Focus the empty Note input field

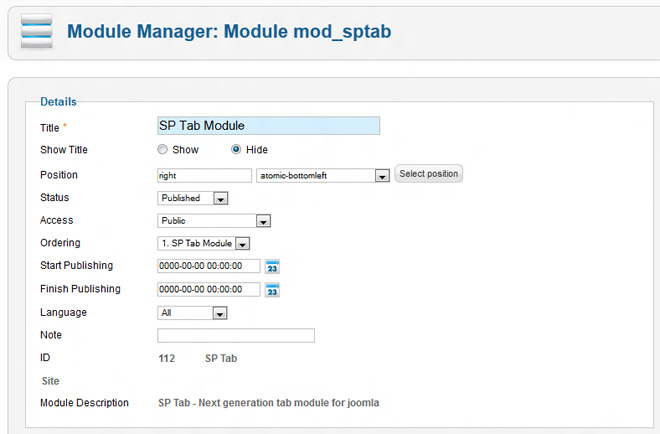(x=235, y=336)
